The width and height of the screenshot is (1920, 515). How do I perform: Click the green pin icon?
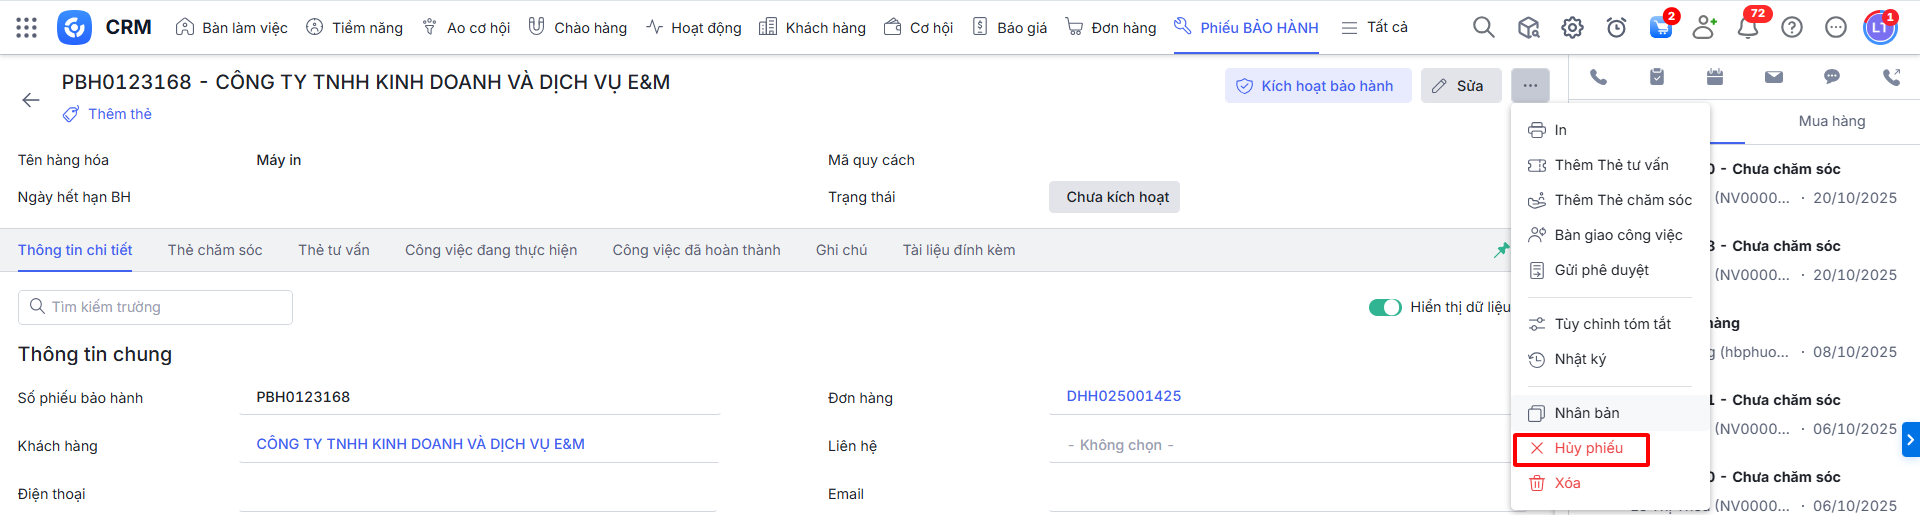pyautogui.click(x=1501, y=250)
